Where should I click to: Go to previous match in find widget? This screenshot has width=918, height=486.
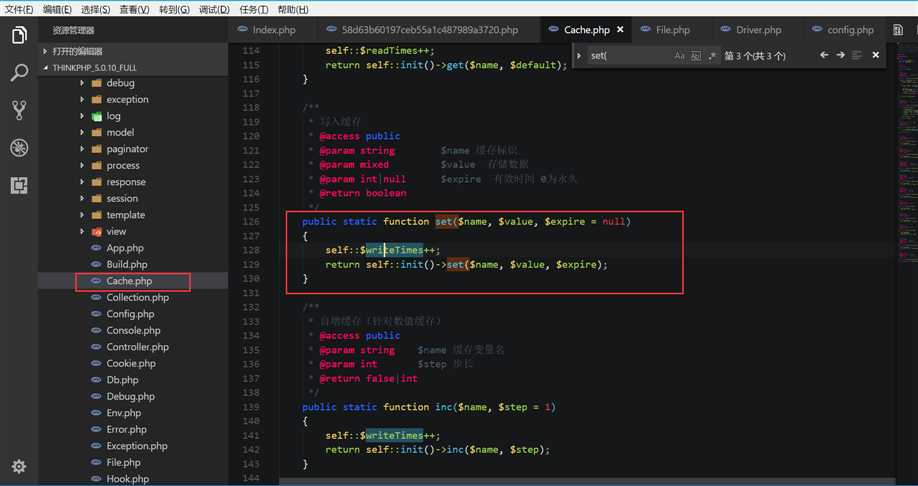point(824,55)
